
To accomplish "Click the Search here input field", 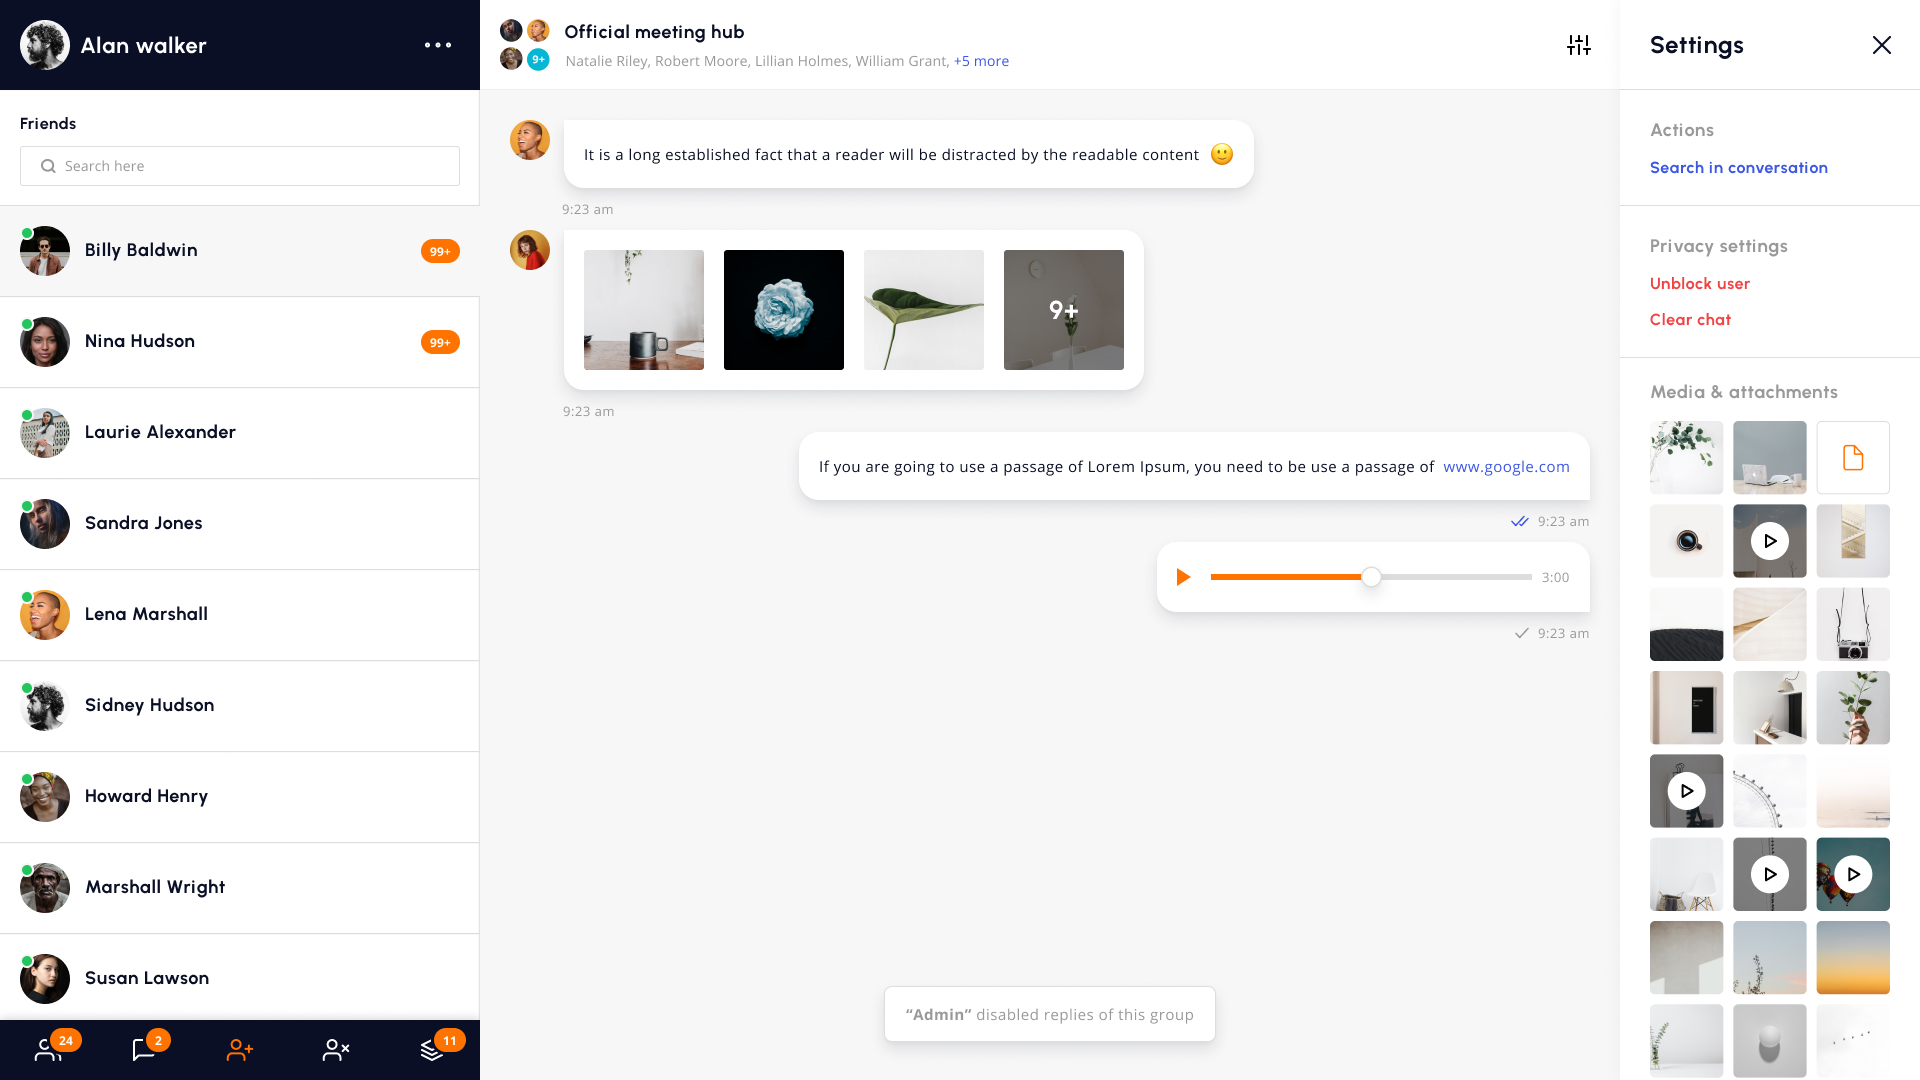I will [240, 166].
